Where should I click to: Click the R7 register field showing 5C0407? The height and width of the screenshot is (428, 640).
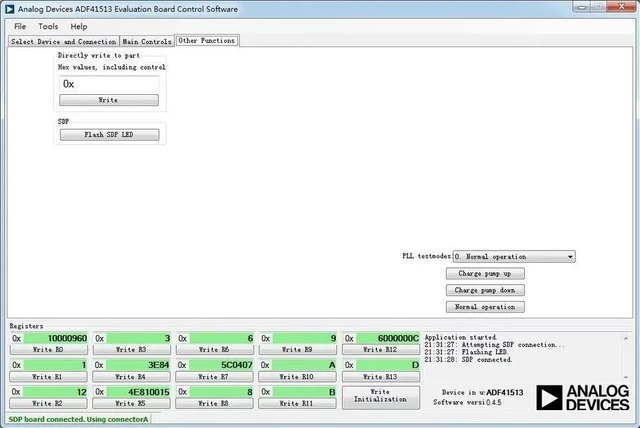click(x=222, y=365)
